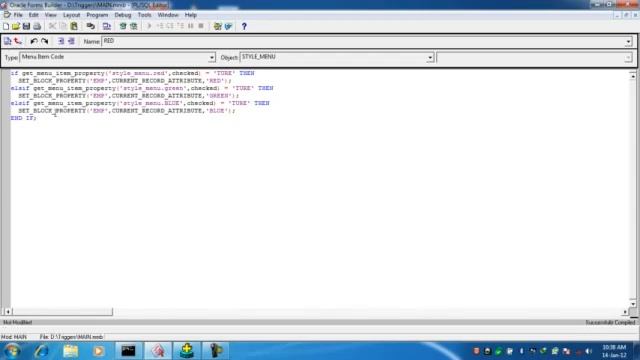The image size is (640, 360).
Task: Open the Debug menu
Action: click(122, 15)
